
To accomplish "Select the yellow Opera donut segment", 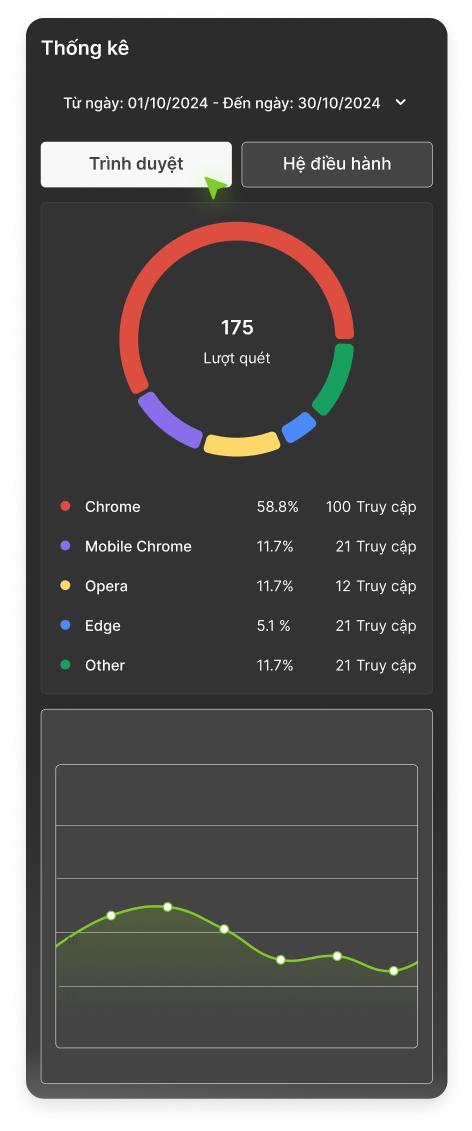I will pos(242,444).
